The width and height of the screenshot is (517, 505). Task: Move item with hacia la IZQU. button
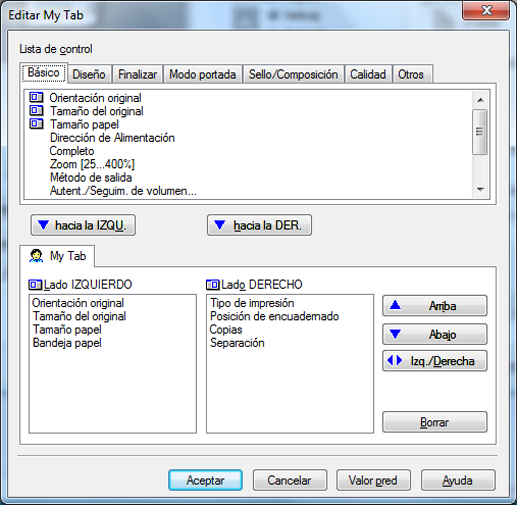pyautogui.click(x=83, y=225)
